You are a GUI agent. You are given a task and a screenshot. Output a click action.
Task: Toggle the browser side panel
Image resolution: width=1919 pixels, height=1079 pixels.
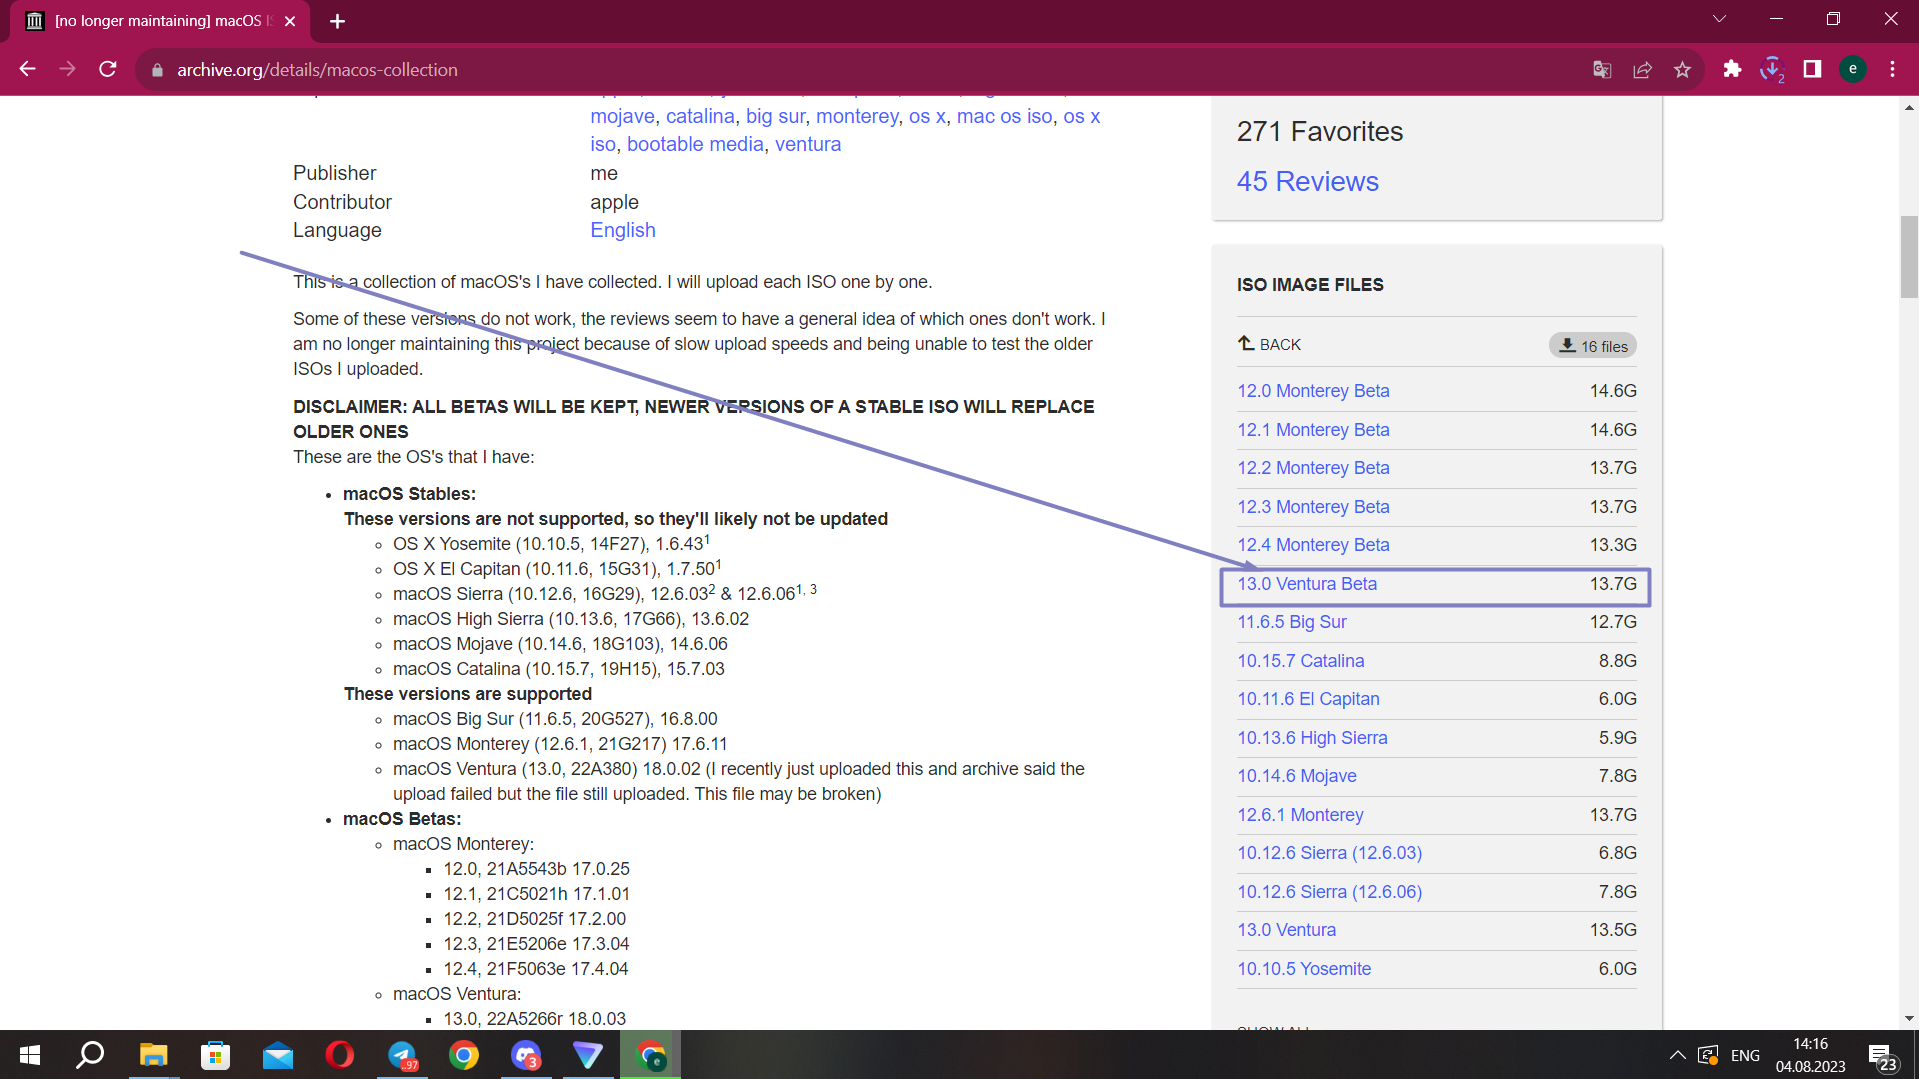(1812, 69)
